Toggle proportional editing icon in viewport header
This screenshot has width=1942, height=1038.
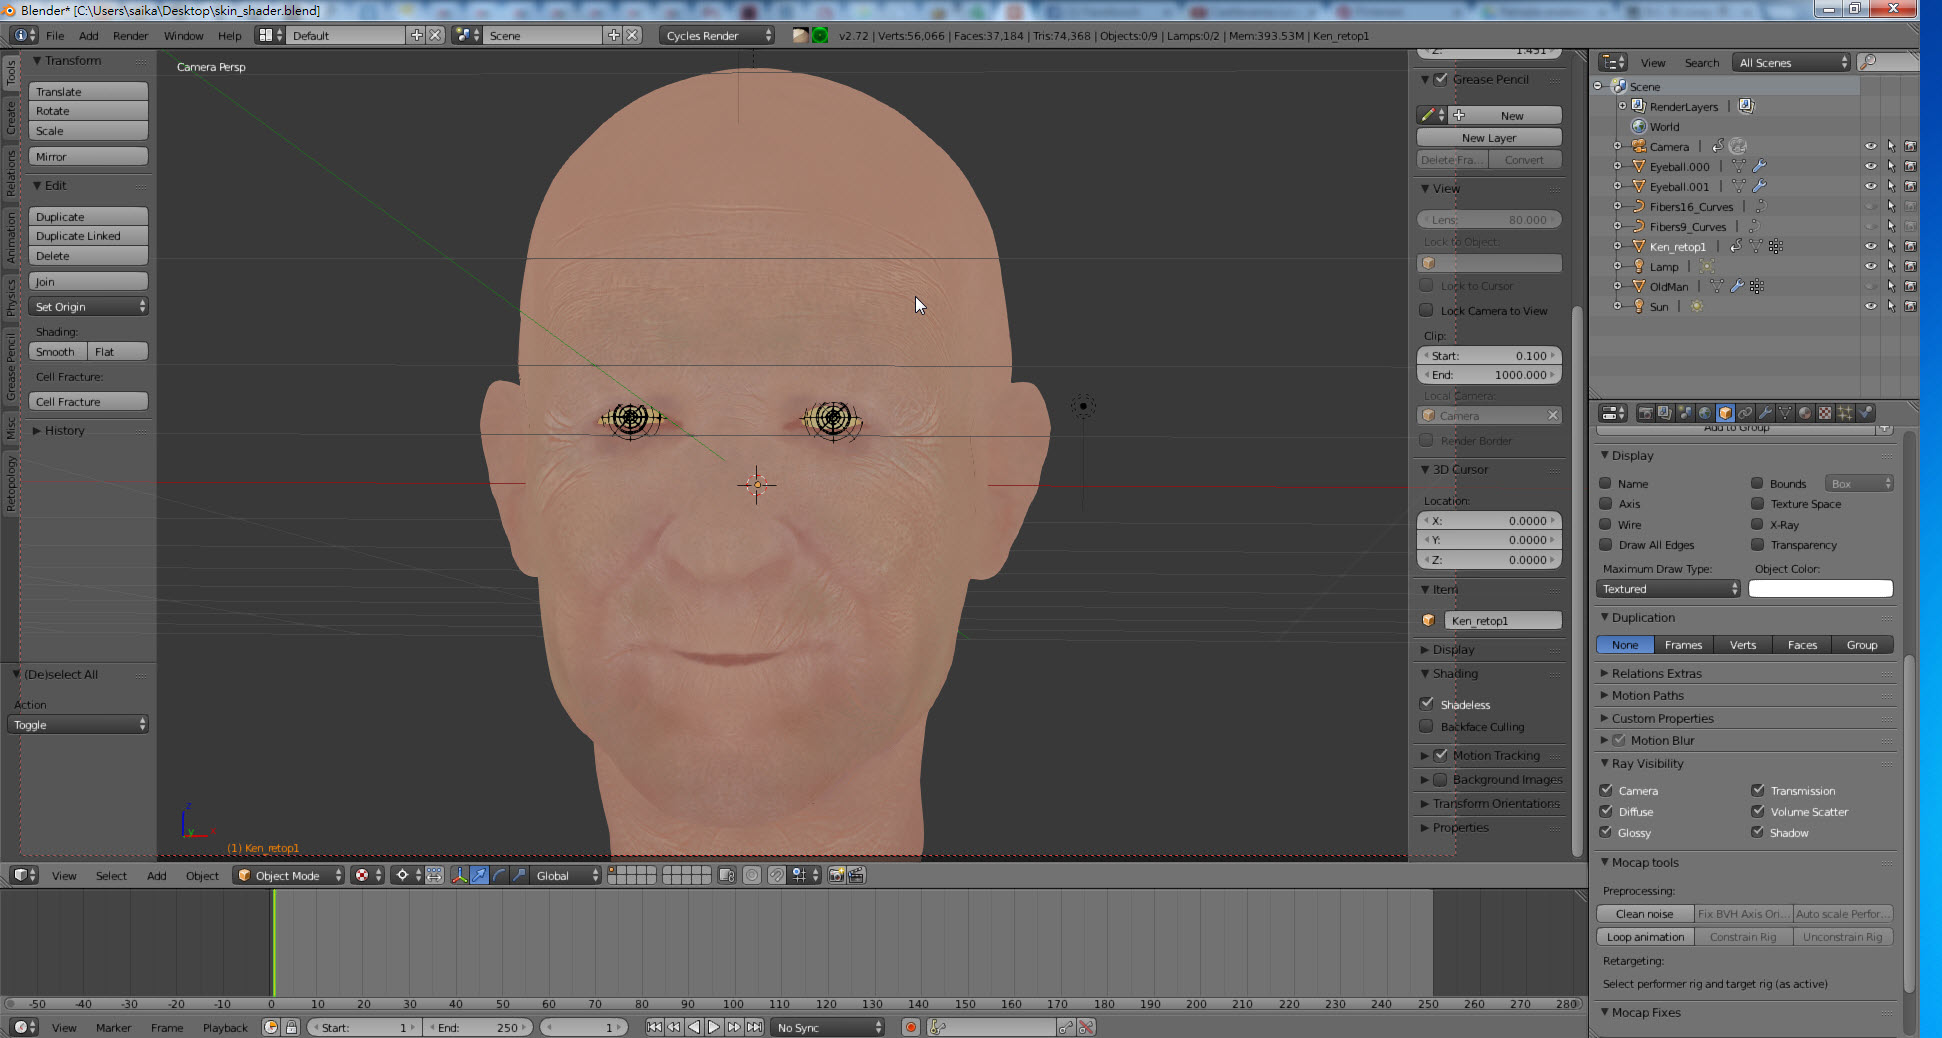click(752, 875)
